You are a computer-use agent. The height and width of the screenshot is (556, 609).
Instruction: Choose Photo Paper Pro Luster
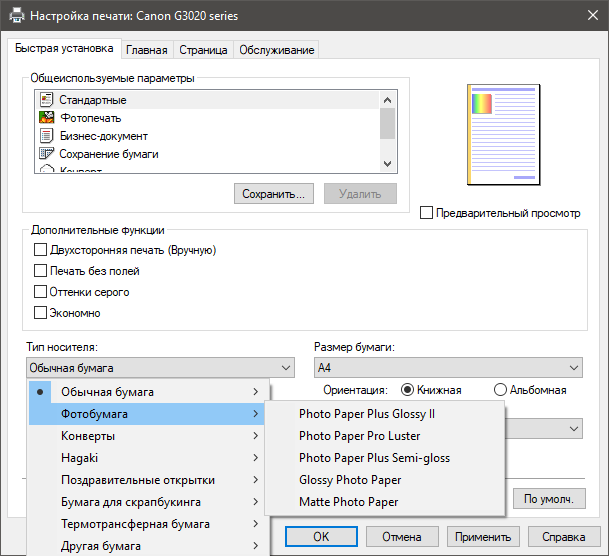pyautogui.click(x=385, y=436)
